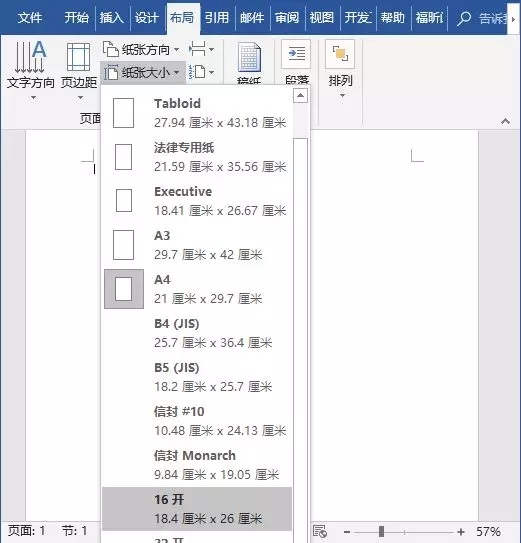Open the 文件 file menu
This screenshot has width=521, height=543.
point(30,17)
